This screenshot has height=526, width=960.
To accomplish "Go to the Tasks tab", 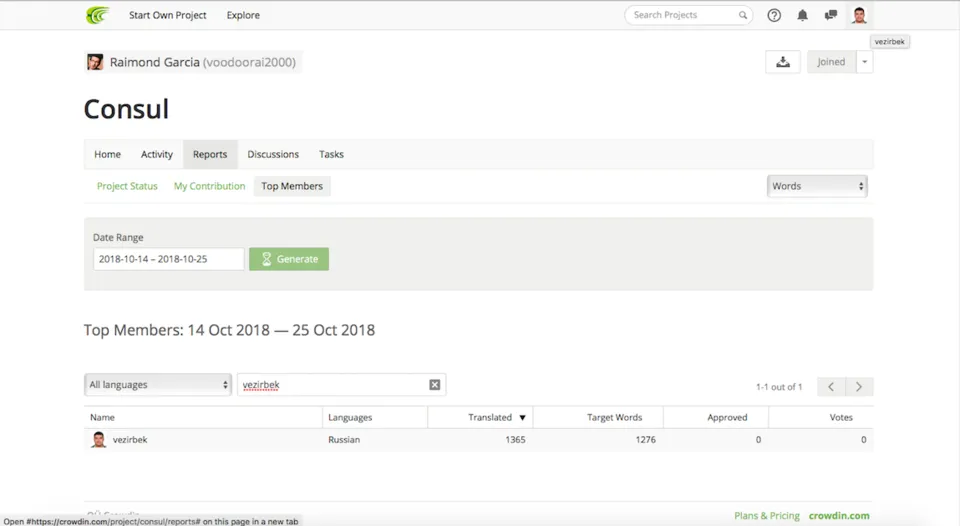I will tap(331, 154).
